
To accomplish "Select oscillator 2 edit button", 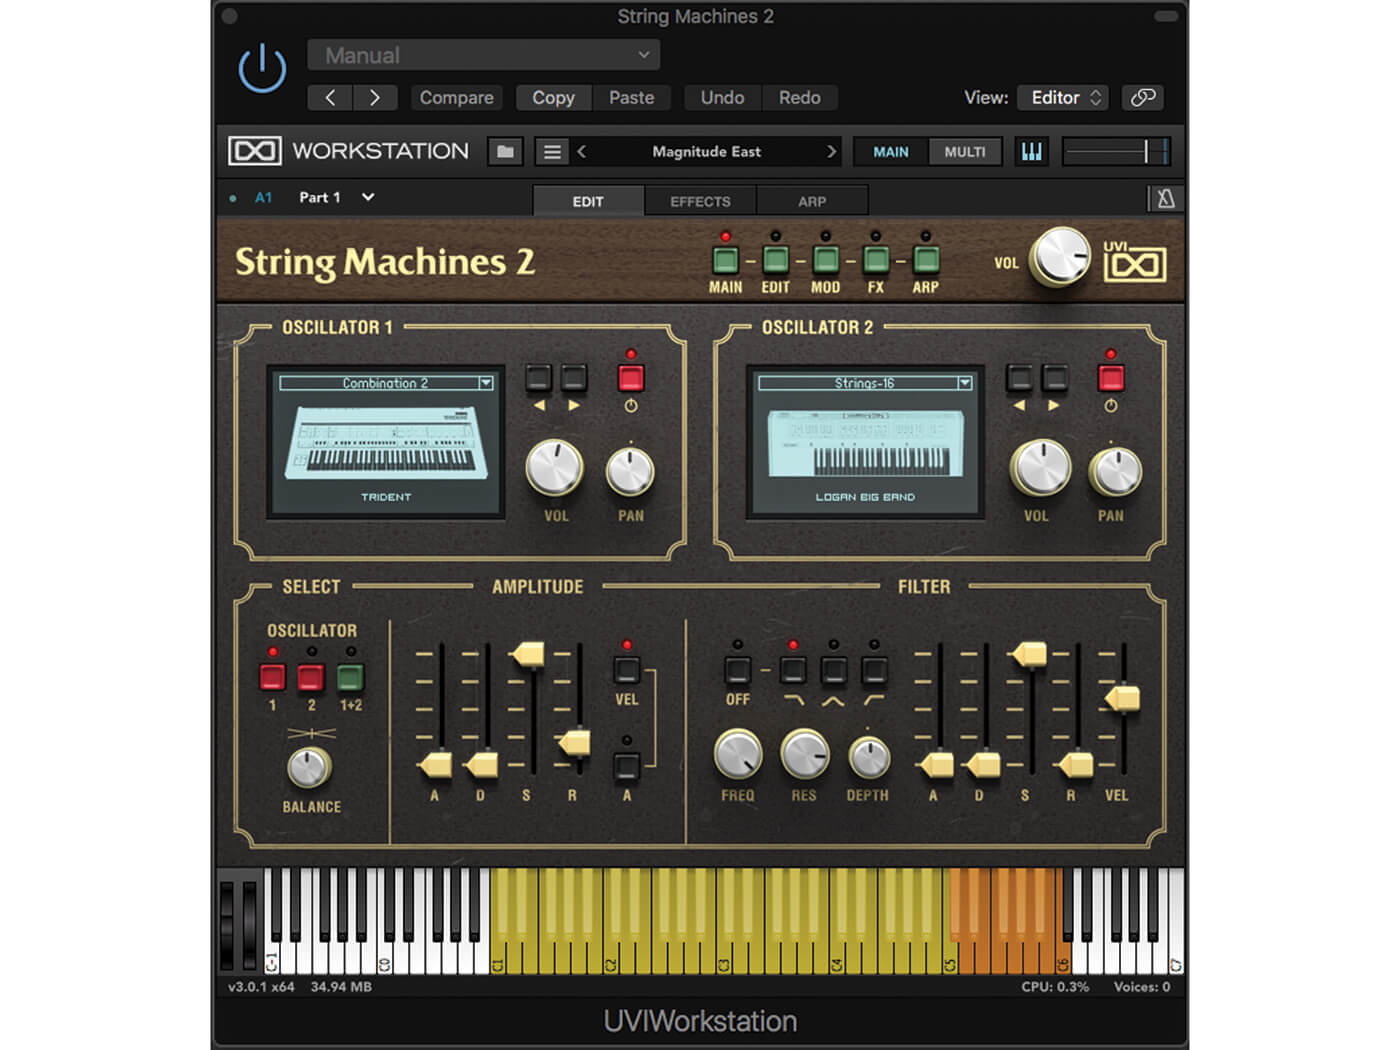I will 311,677.
